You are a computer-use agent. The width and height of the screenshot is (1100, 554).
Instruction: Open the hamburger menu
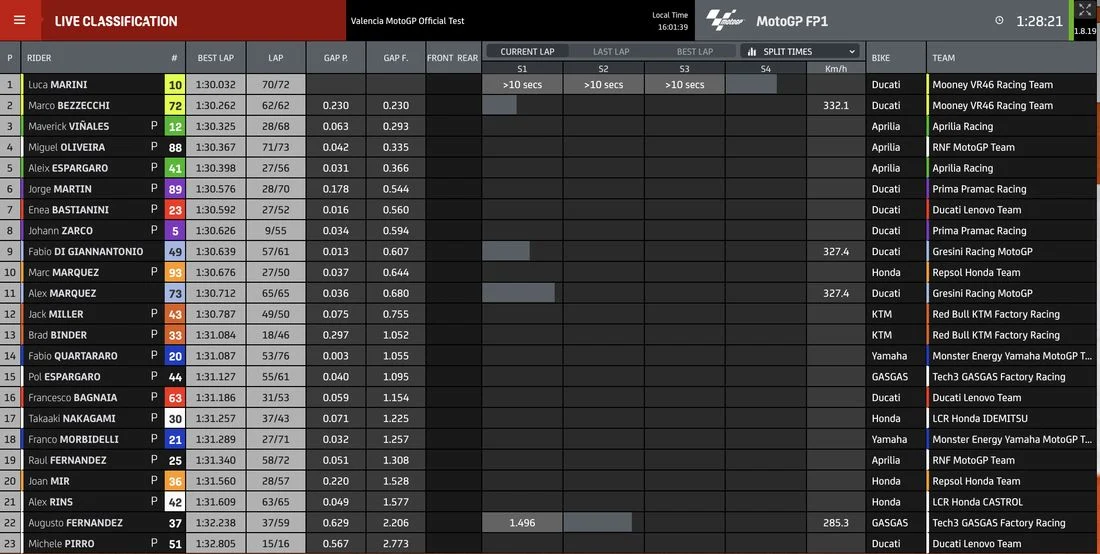click(20, 20)
